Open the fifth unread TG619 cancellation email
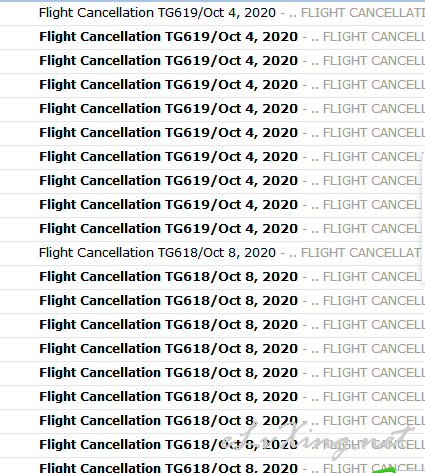The width and height of the screenshot is (425, 473). [x=212, y=133]
